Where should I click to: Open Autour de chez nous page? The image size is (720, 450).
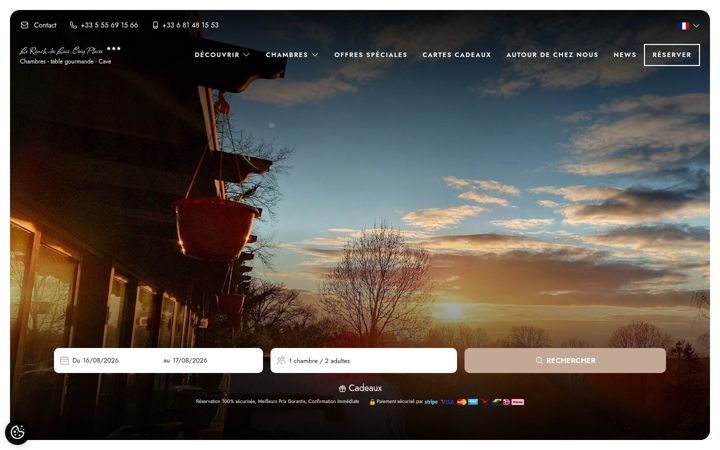[x=552, y=55]
